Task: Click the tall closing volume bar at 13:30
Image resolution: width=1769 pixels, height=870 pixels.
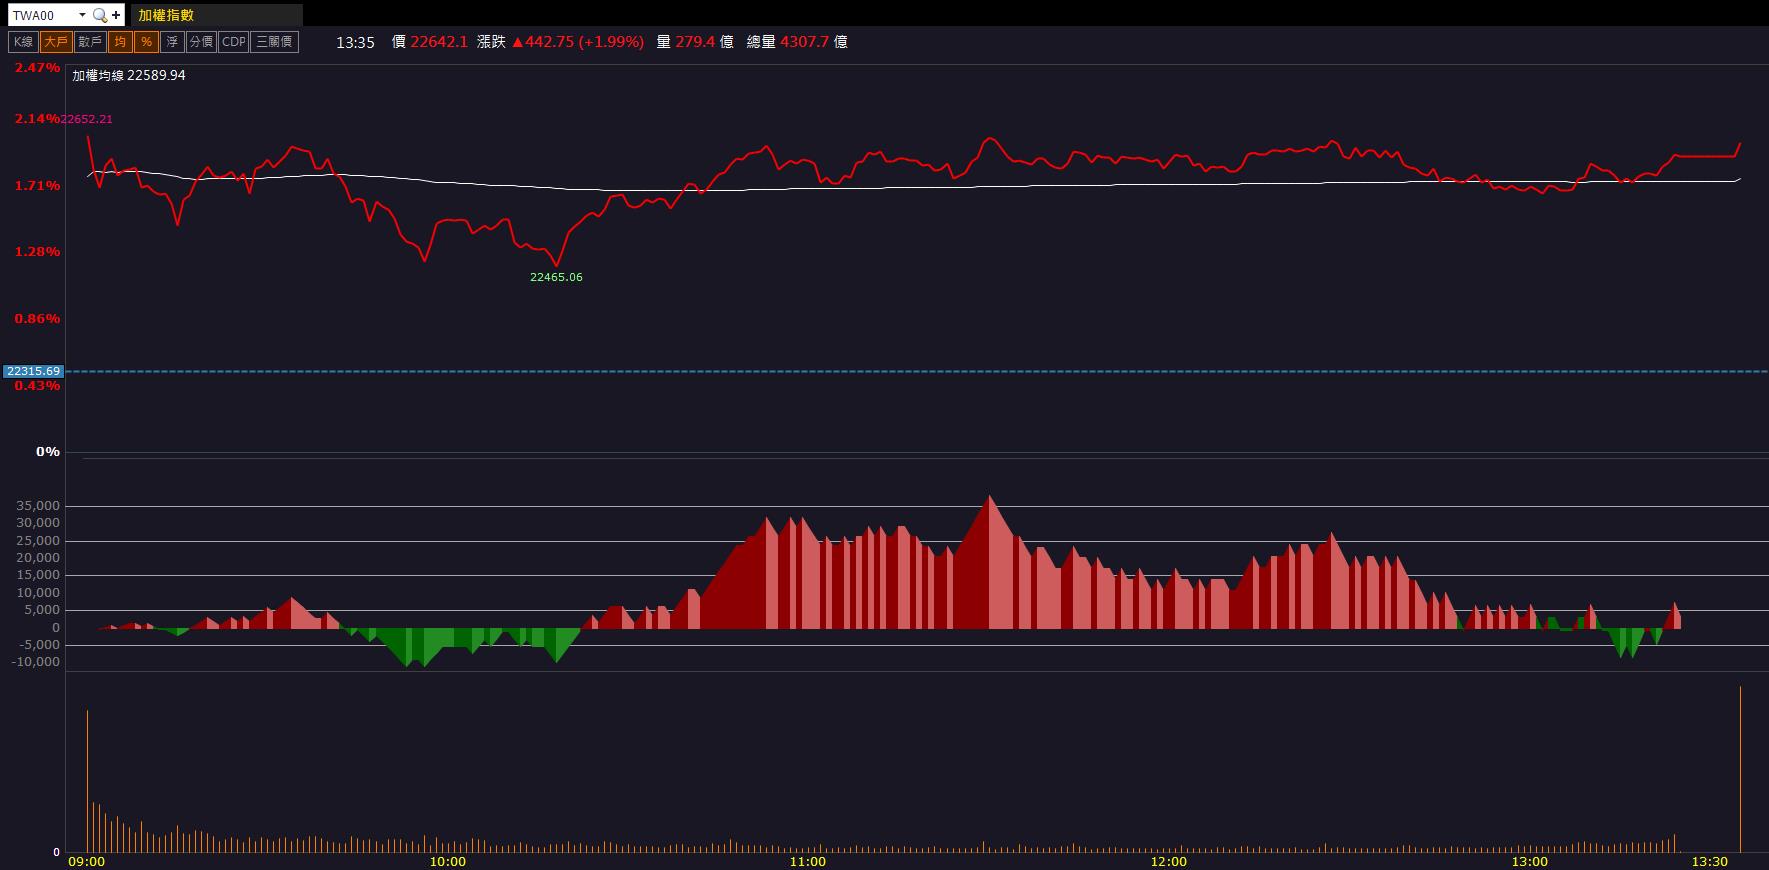Action: pyautogui.click(x=1741, y=769)
